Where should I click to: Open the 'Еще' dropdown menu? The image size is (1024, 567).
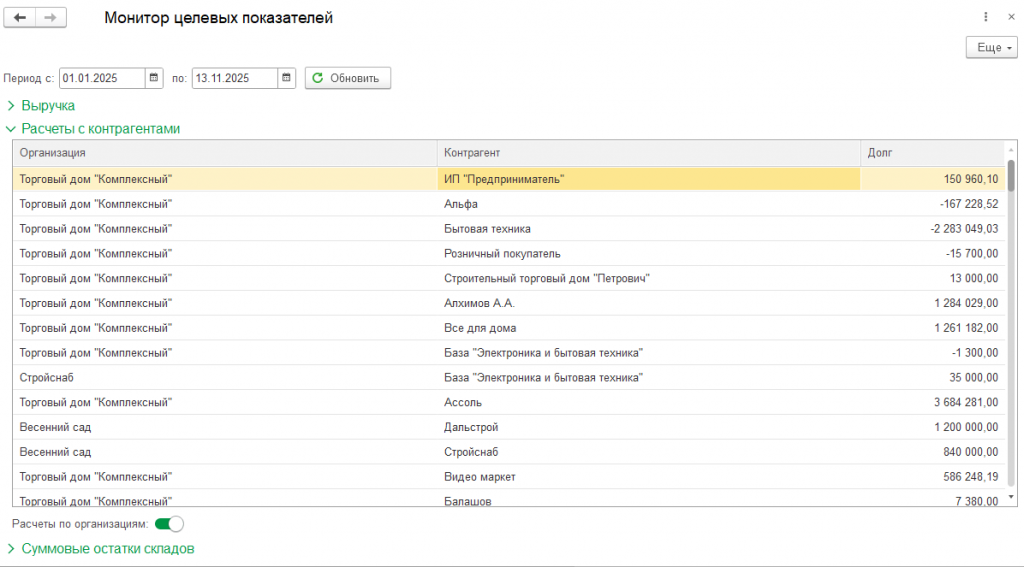click(991, 47)
